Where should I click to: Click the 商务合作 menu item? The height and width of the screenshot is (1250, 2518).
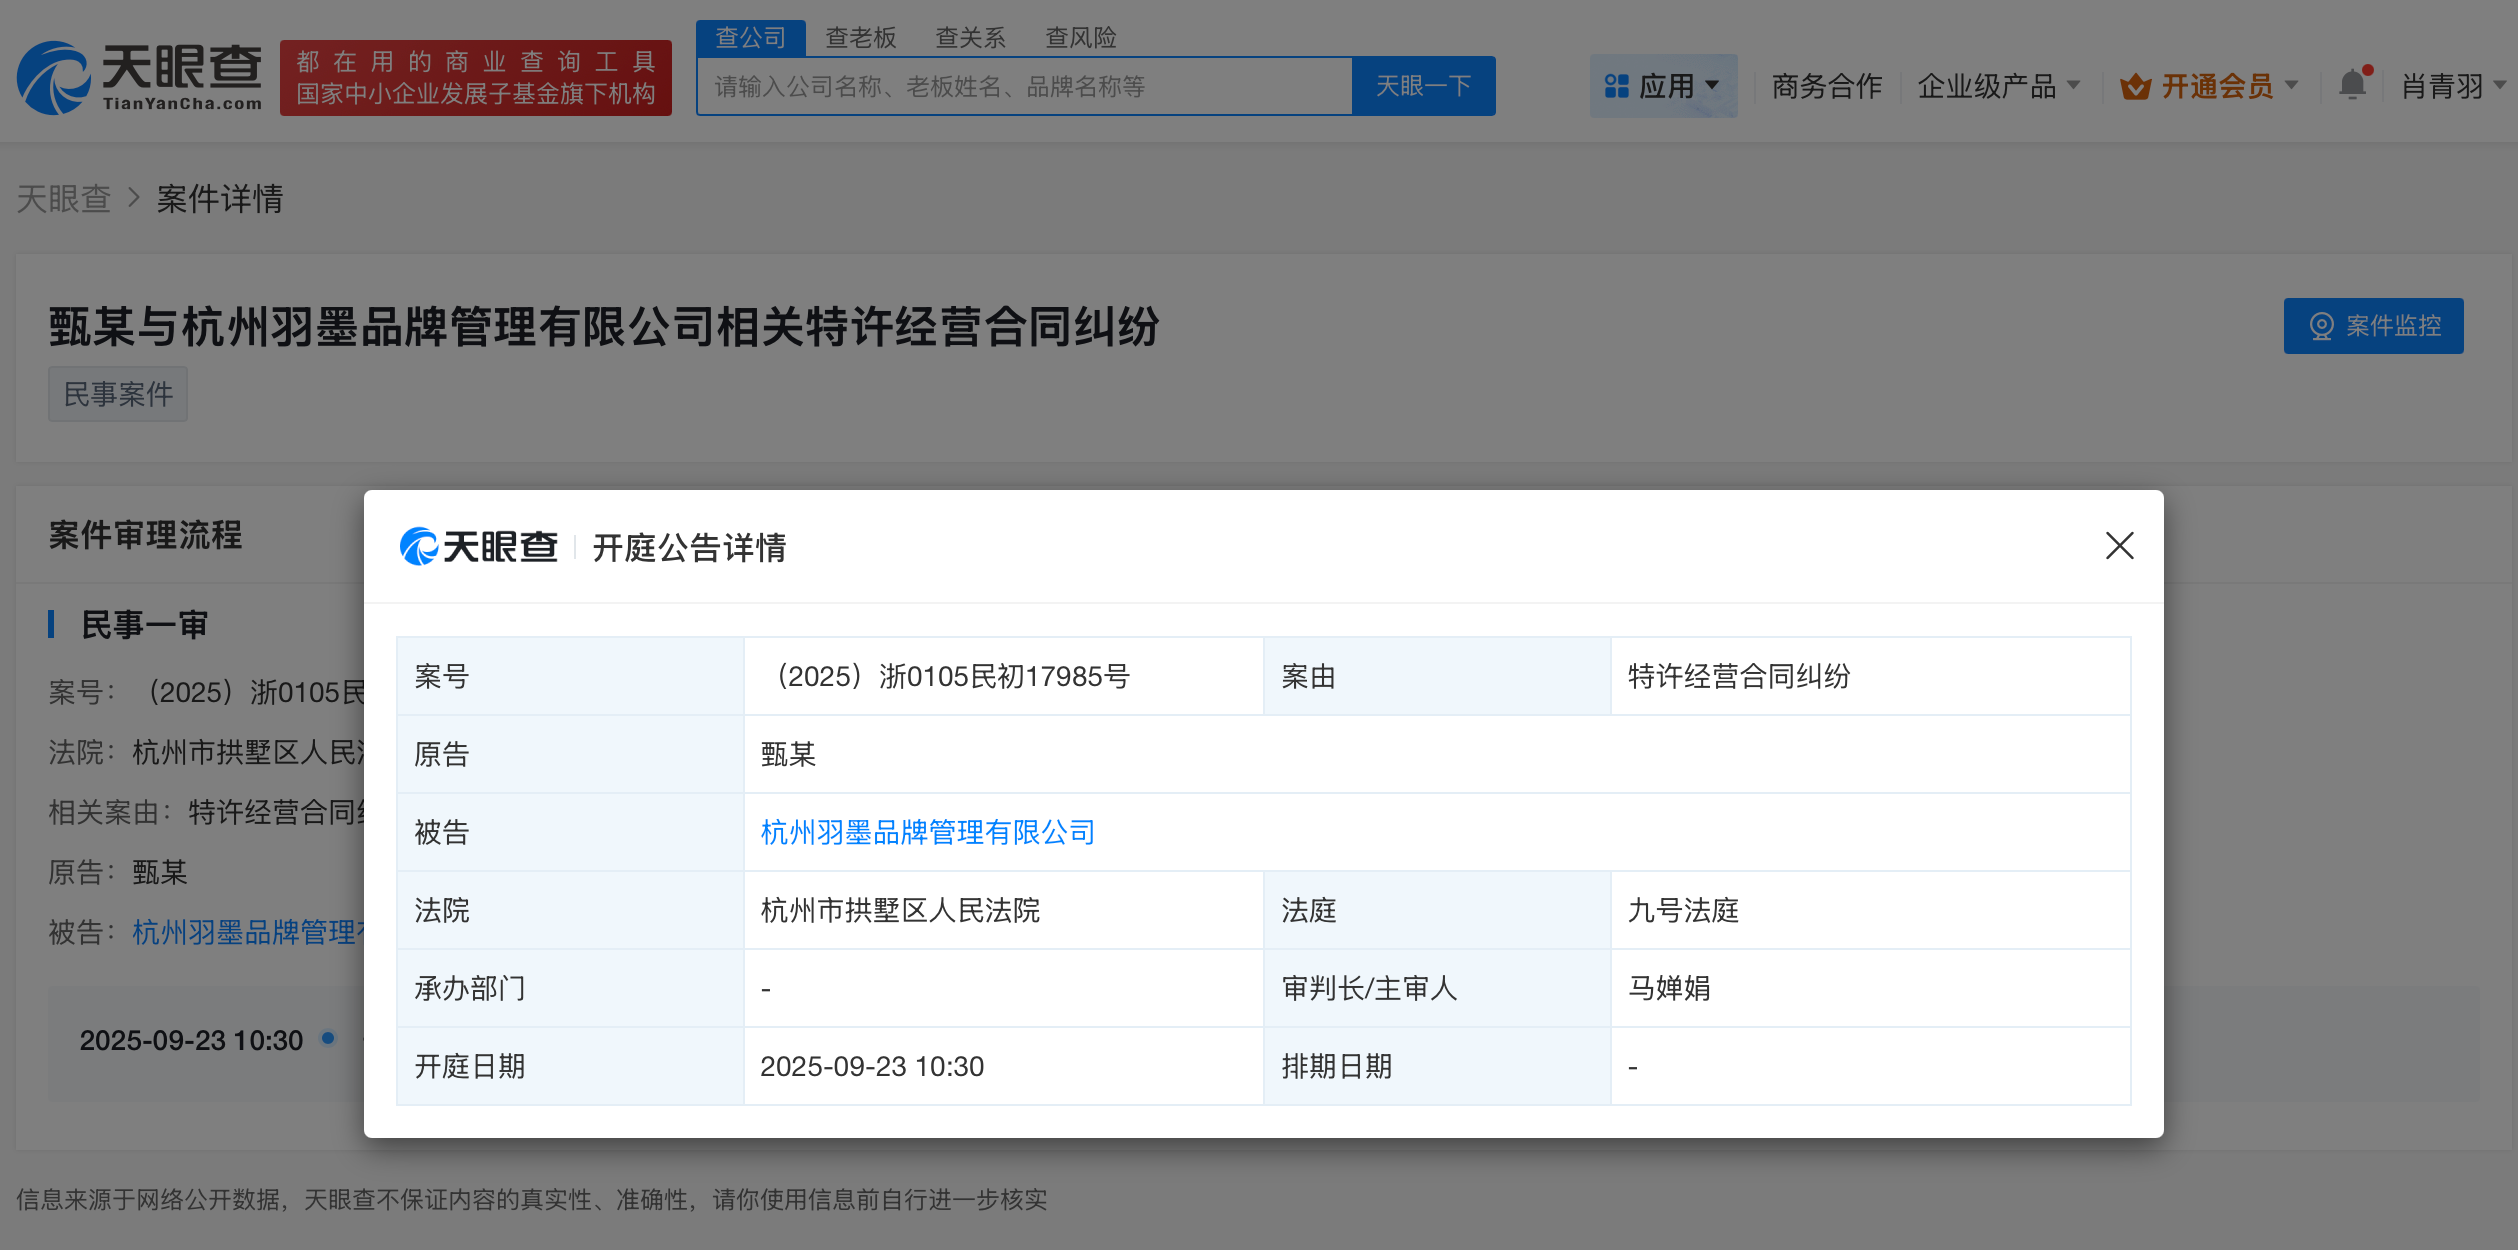(x=1826, y=85)
